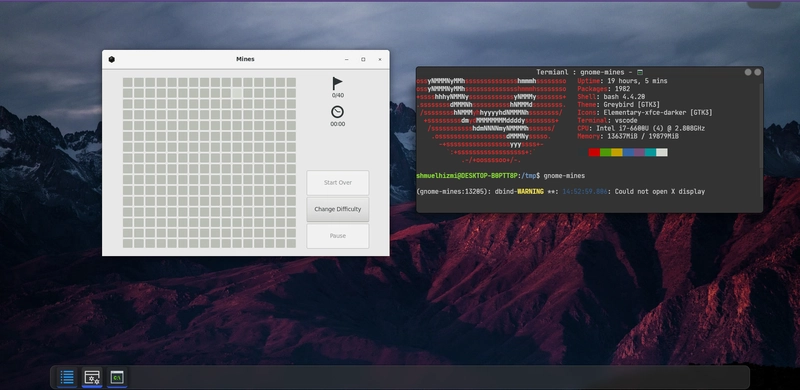Click the "0/40" flag count text

click(338, 95)
